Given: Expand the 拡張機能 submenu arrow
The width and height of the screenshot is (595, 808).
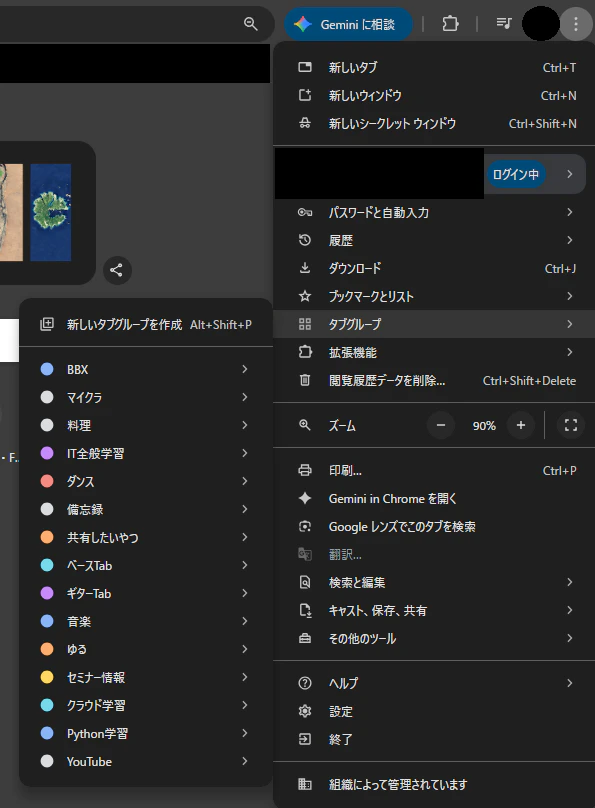Looking at the screenshot, I should (x=570, y=352).
